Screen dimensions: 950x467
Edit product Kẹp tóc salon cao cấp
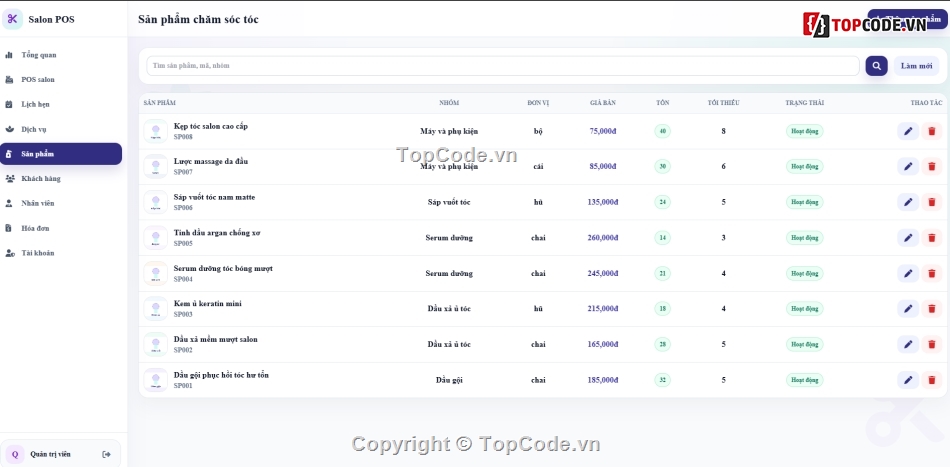click(908, 131)
